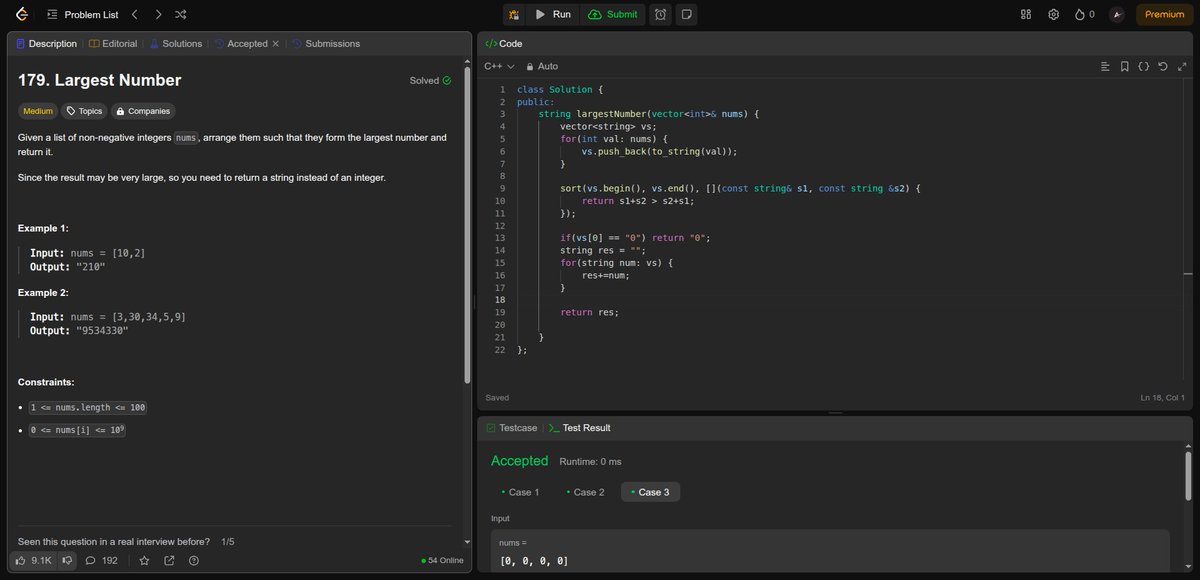Open the debugger icon left of Run
The width and height of the screenshot is (1200, 580).
coord(514,15)
